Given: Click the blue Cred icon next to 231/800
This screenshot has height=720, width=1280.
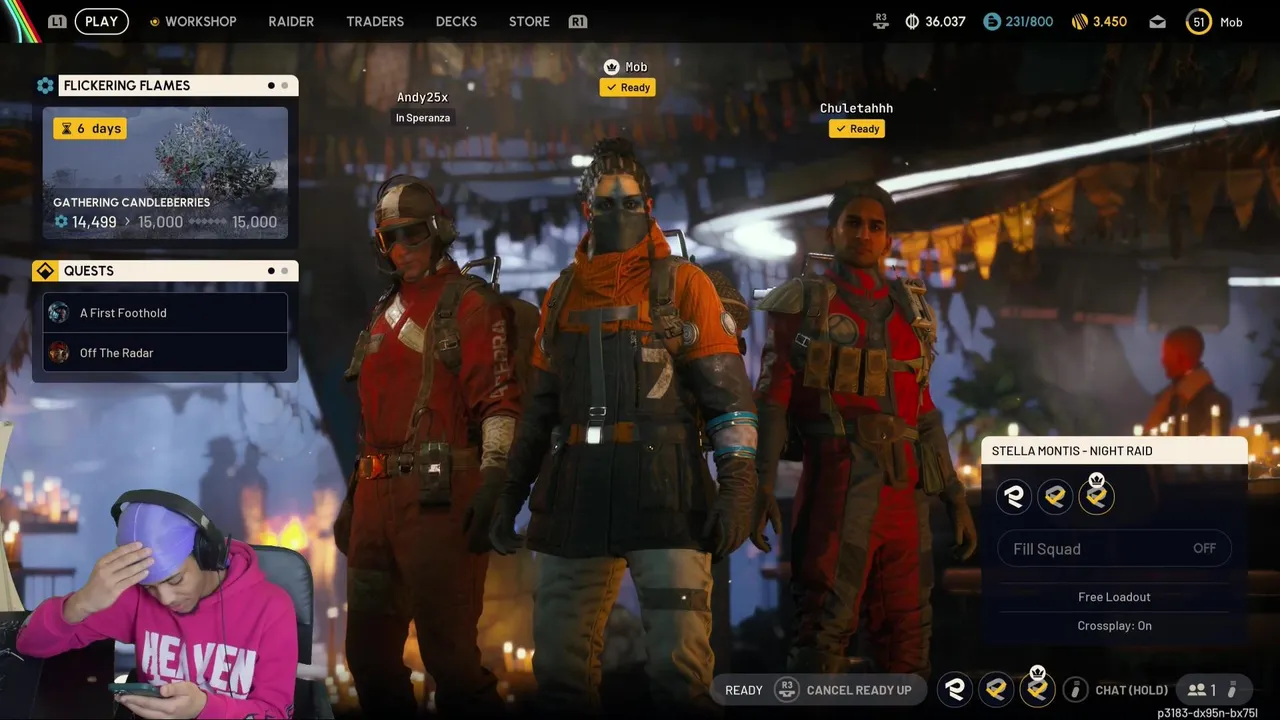Looking at the screenshot, I should [992, 21].
